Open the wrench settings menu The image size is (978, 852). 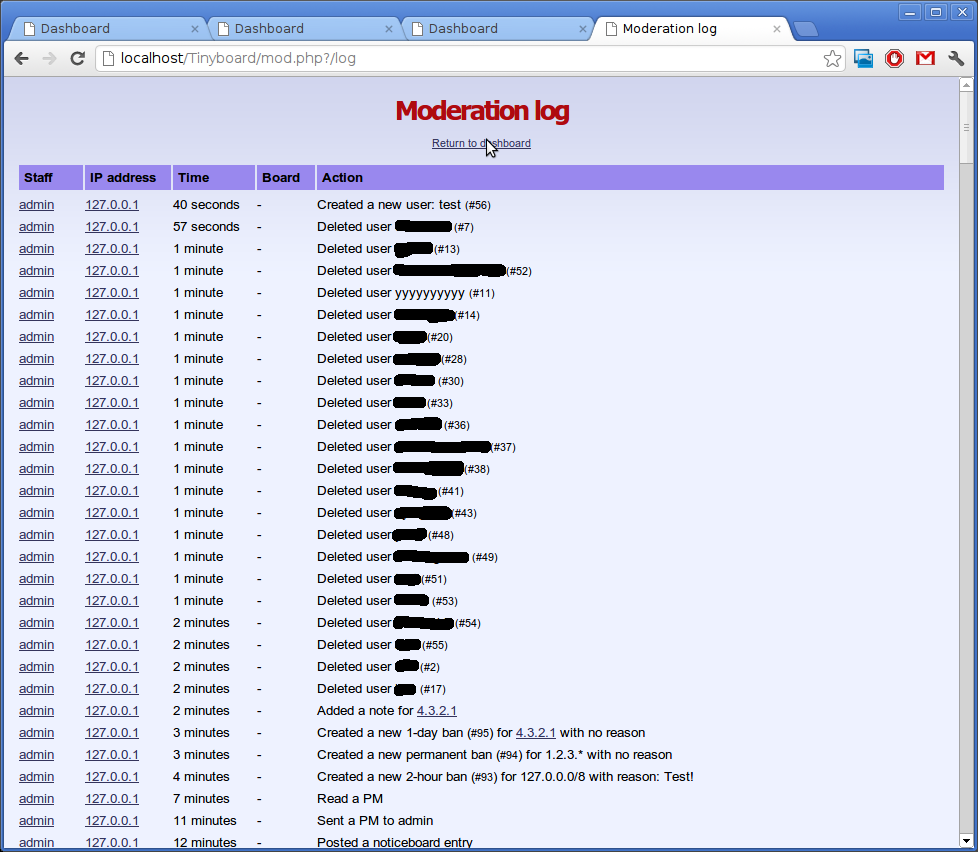956,59
